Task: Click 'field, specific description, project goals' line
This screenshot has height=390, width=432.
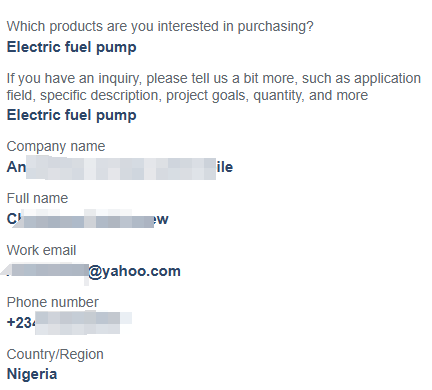Action: [x=187, y=96]
